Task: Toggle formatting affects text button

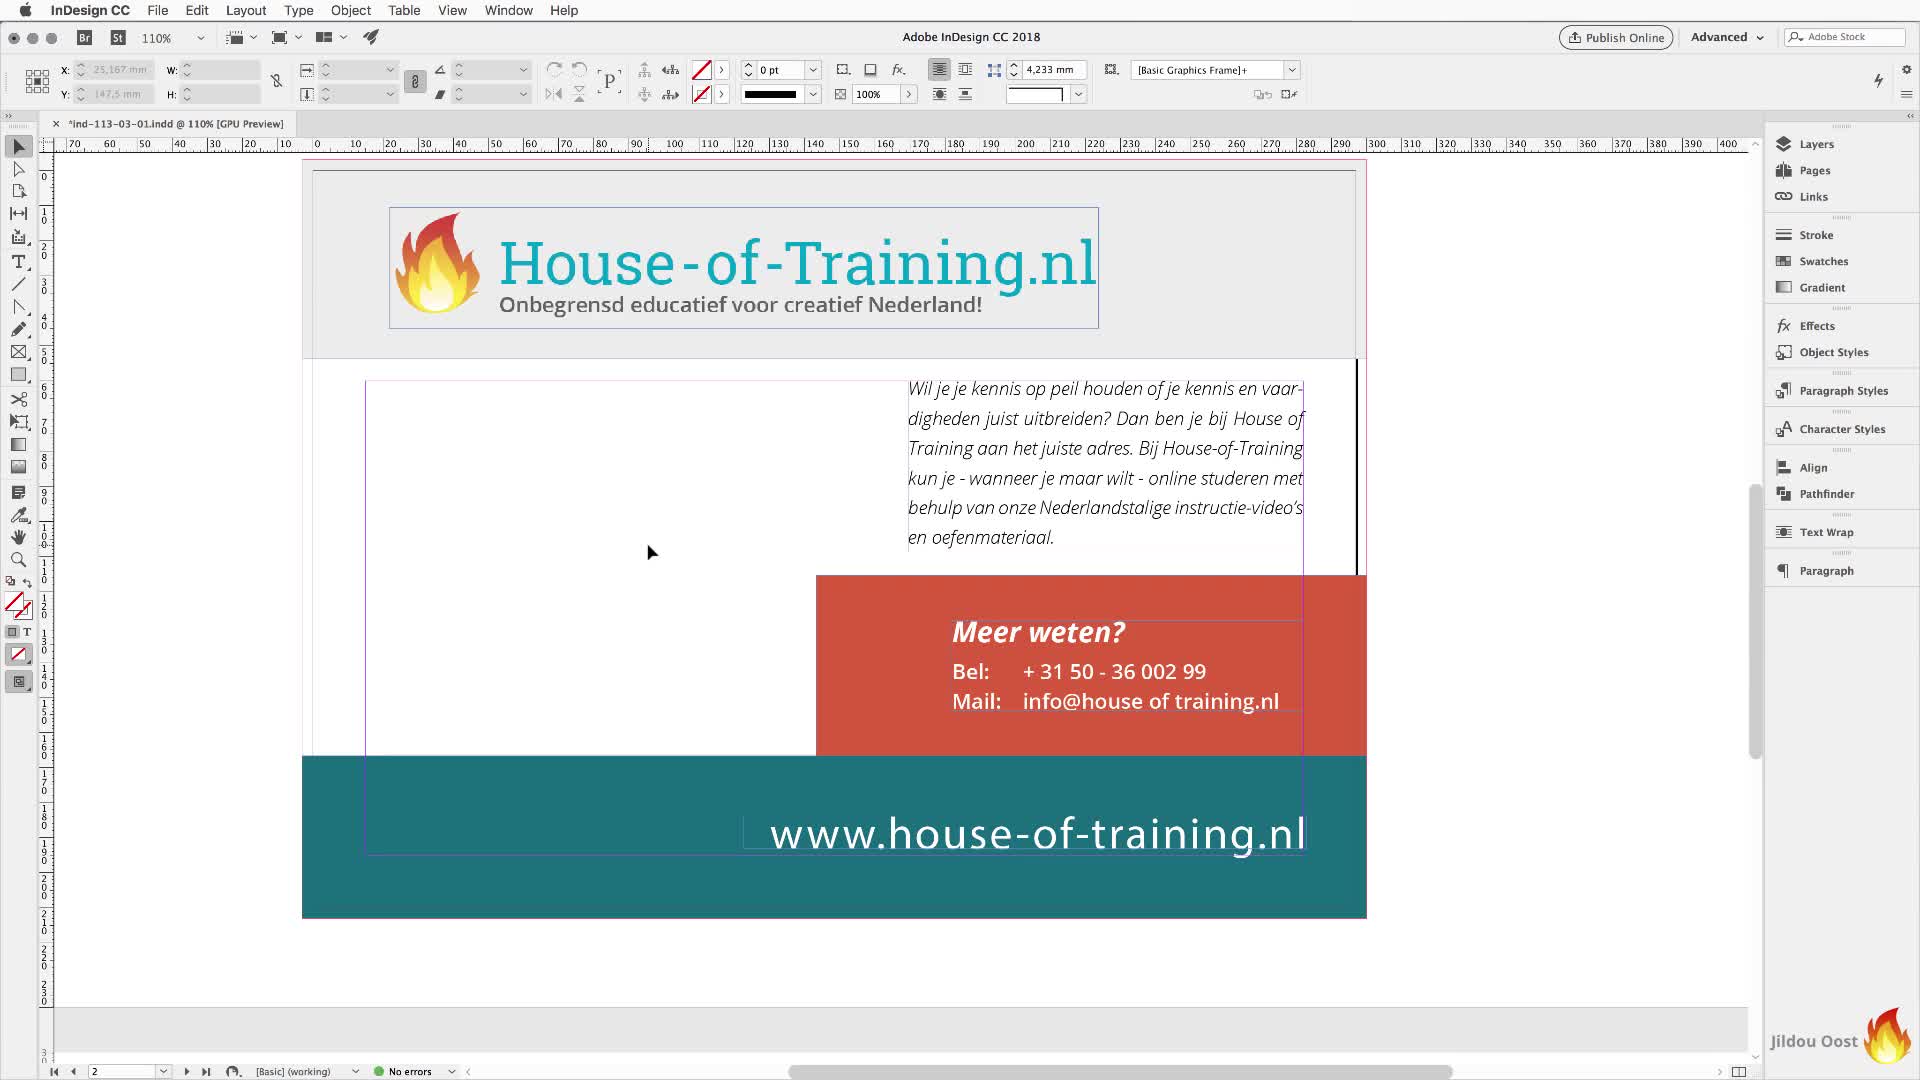Action: [27, 632]
